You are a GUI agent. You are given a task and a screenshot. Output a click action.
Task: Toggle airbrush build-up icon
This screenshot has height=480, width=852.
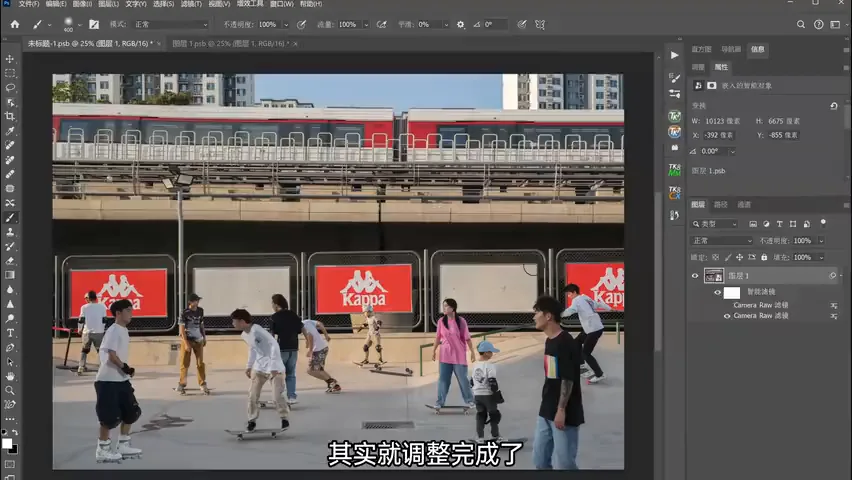pos(381,24)
